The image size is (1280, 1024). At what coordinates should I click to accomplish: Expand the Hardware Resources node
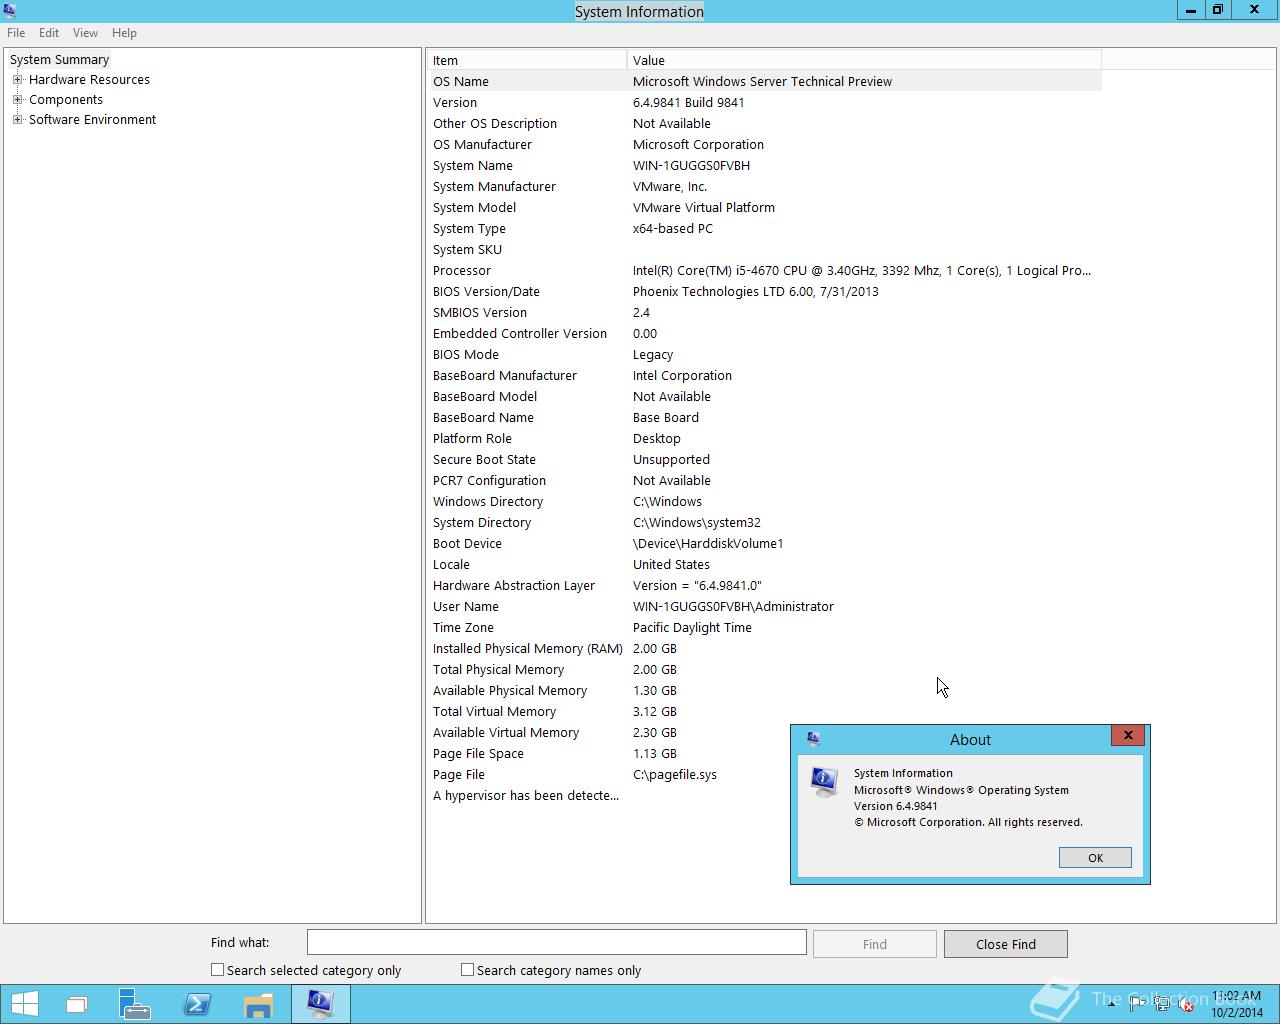(17, 80)
